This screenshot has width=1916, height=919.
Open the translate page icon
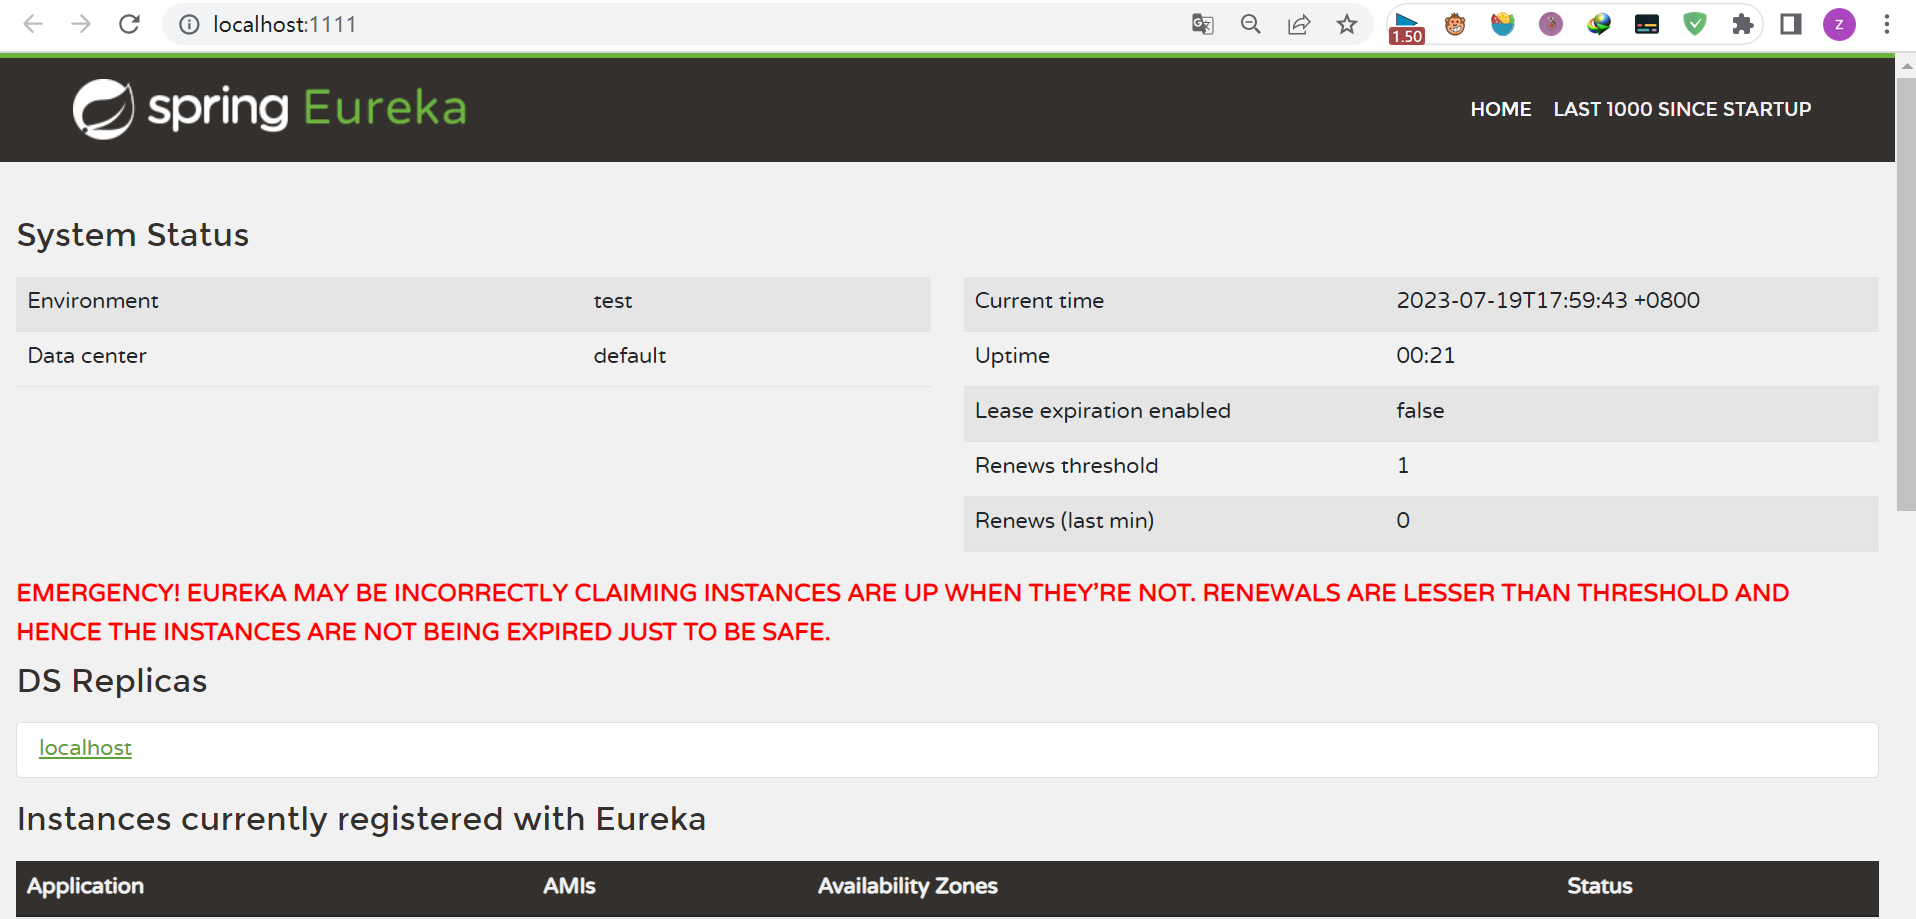(x=1203, y=24)
